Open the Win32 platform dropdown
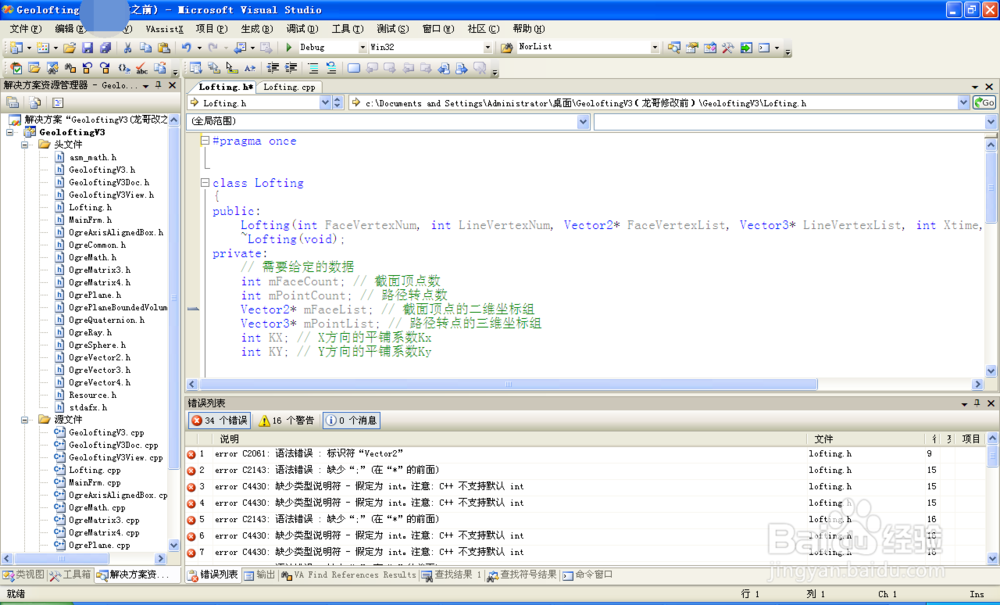This screenshot has height=605, width=1000. click(x=487, y=47)
